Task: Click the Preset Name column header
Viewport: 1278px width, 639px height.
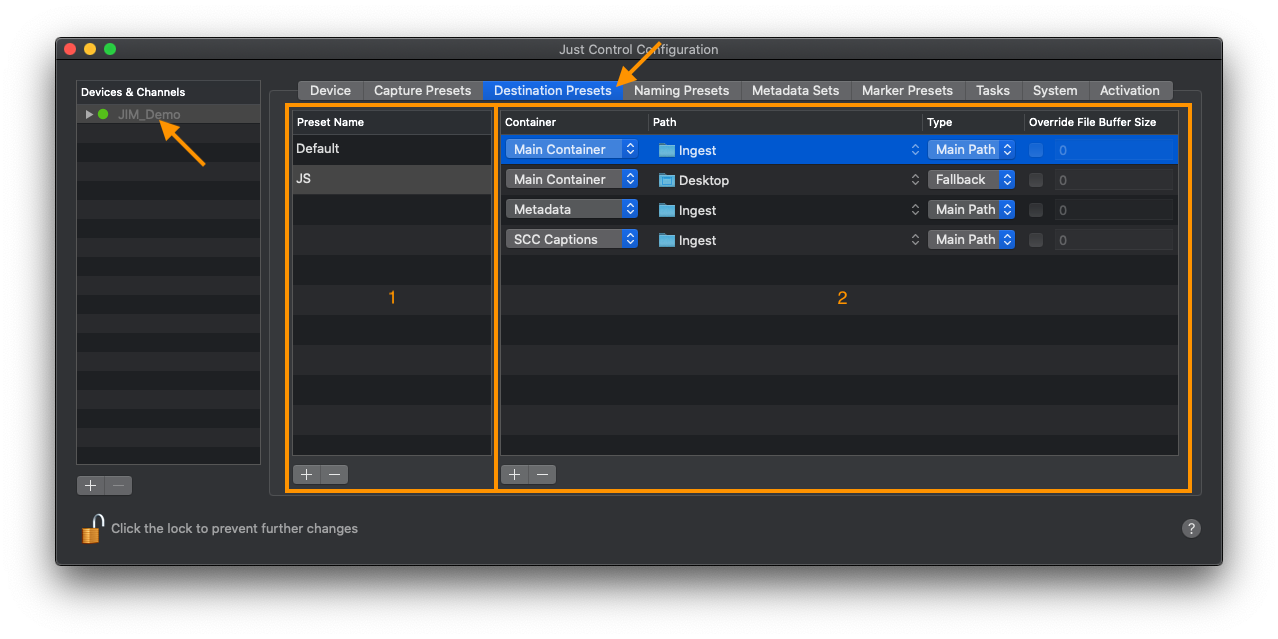Action: click(392, 122)
